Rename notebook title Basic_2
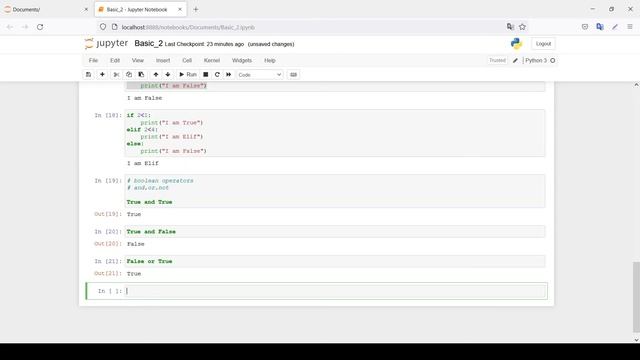The height and width of the screenshot is (360, 640). tap(149, 43)
